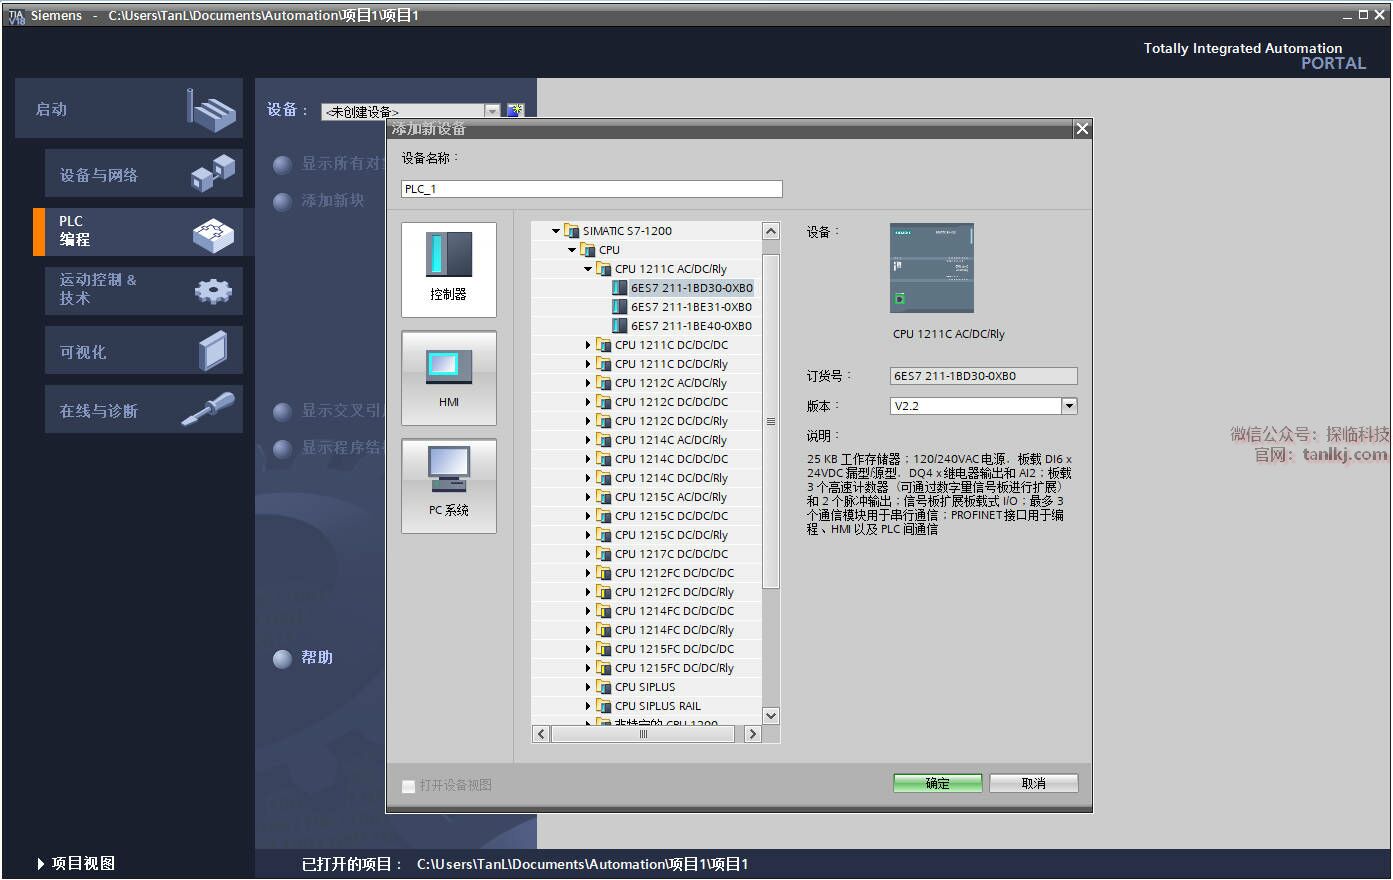
Task: Click the device tree down scroll arrow
Action: [x=771, y=715]
